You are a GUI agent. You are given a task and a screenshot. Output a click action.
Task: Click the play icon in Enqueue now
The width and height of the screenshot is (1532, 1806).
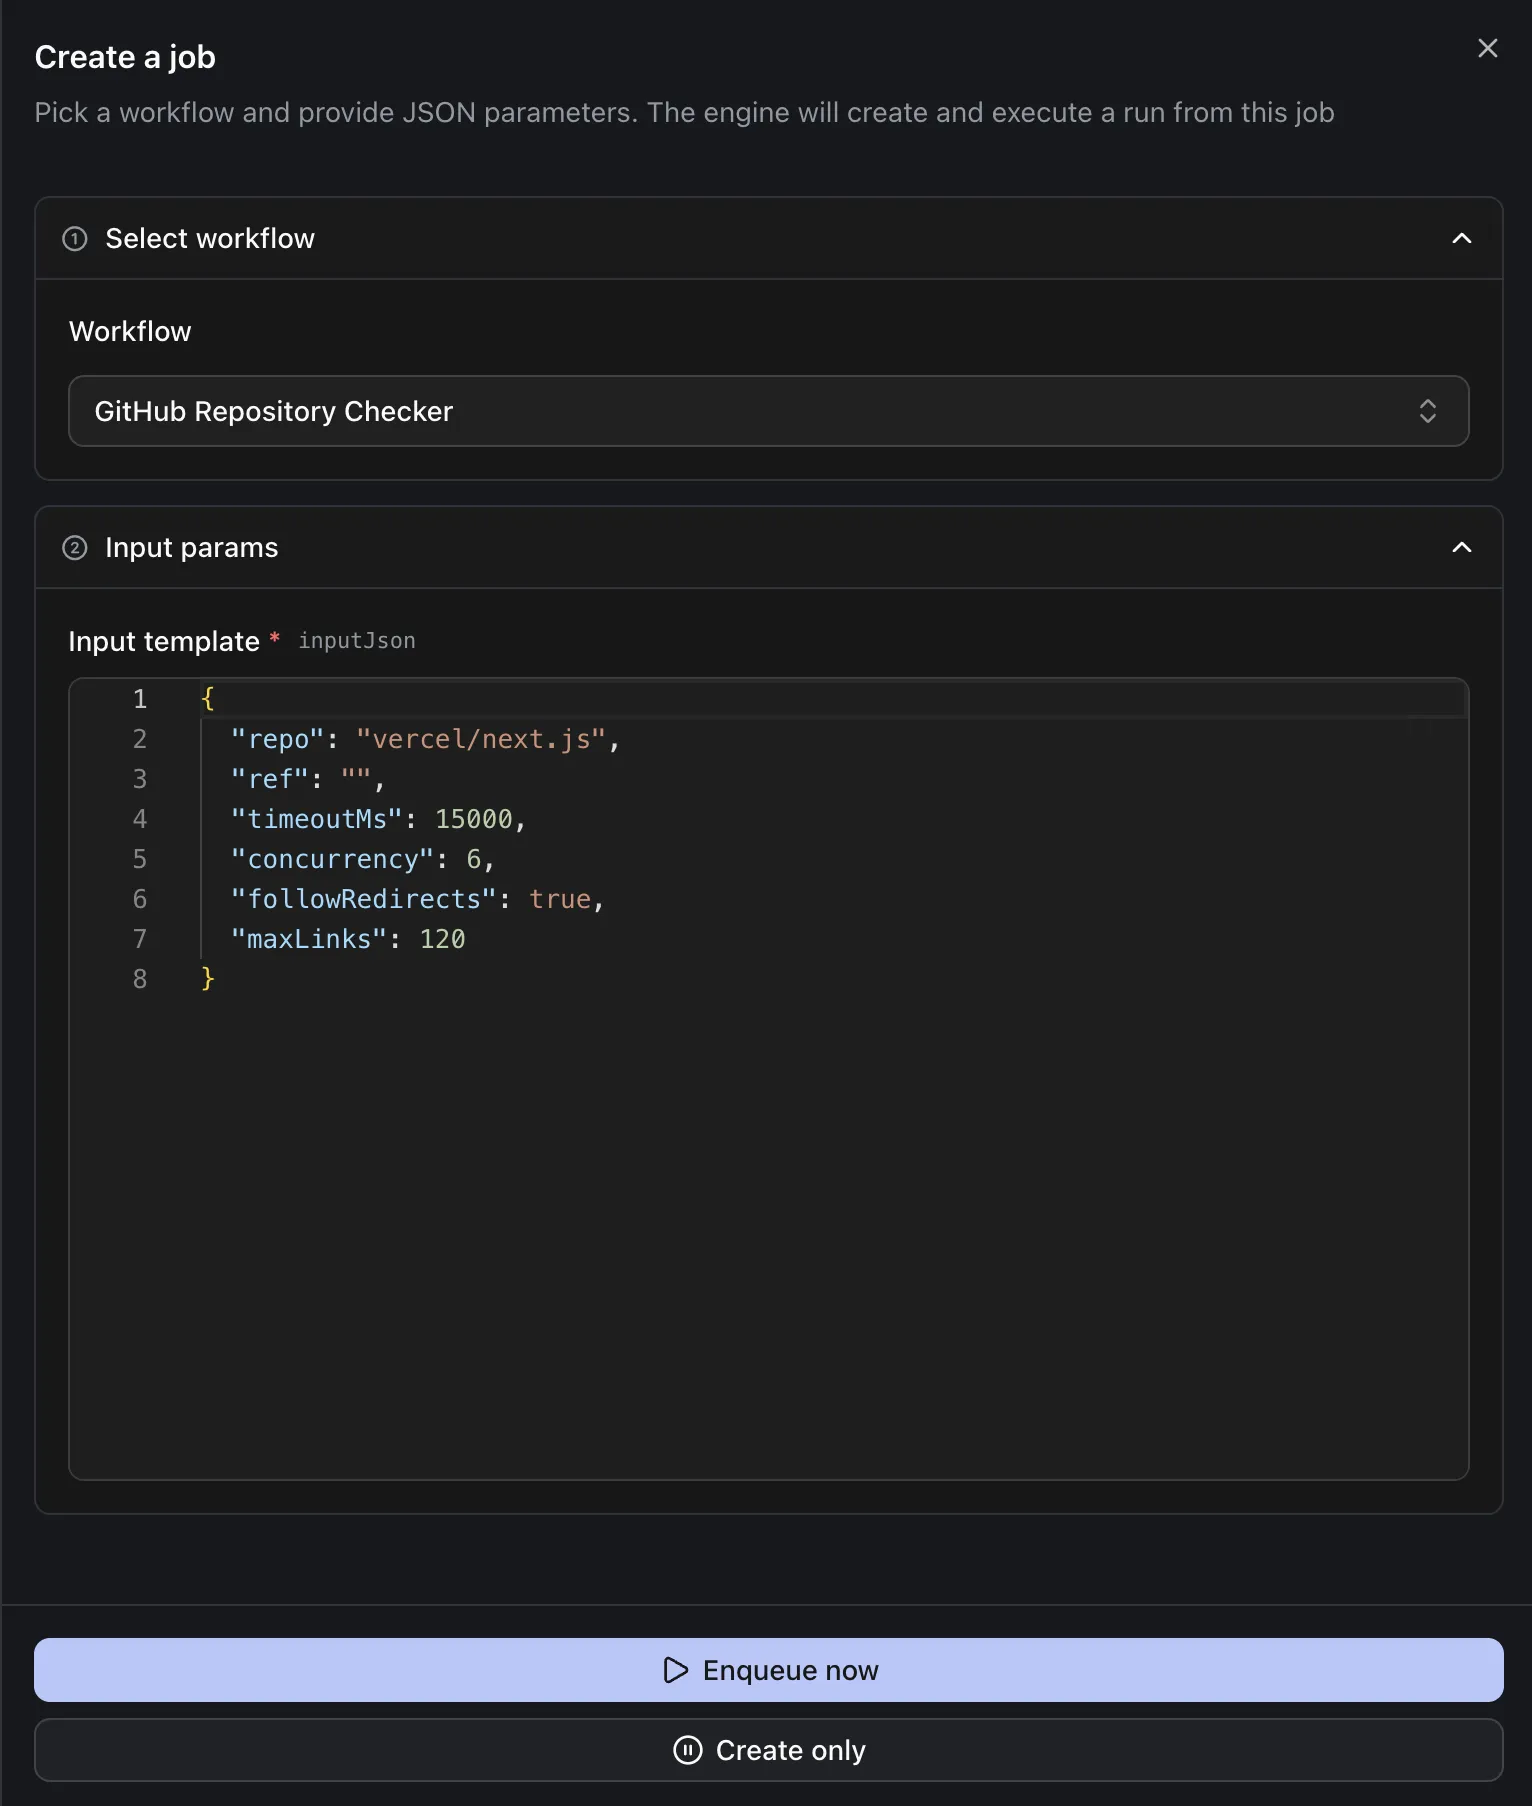[676, 1670]
